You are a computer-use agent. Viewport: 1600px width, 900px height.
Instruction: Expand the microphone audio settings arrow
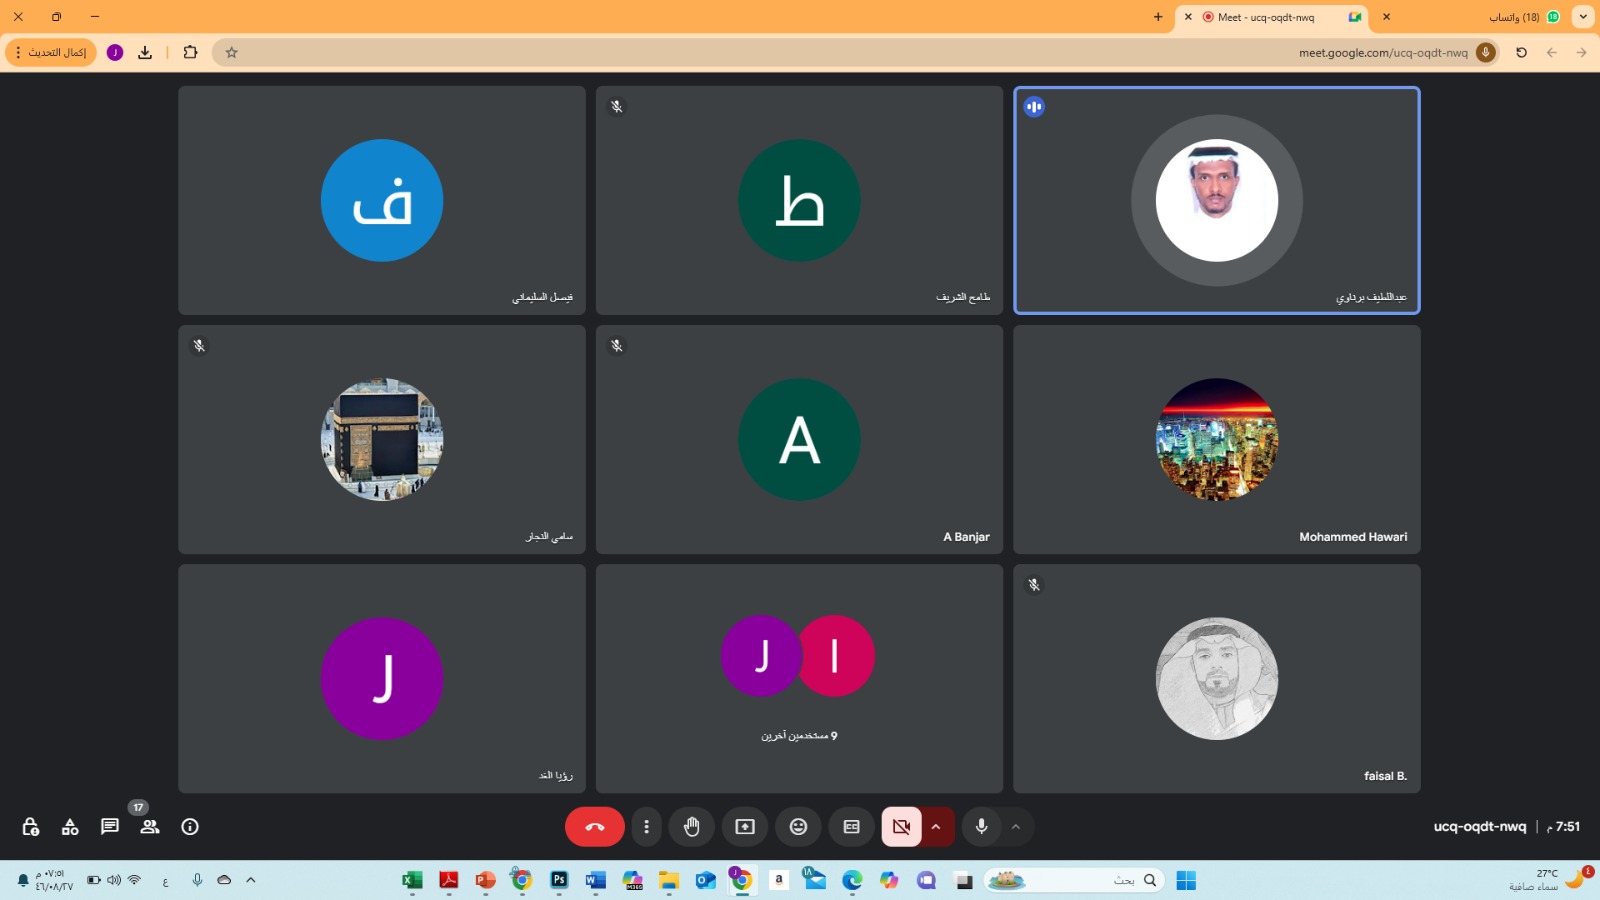(x=1016, y=827)
